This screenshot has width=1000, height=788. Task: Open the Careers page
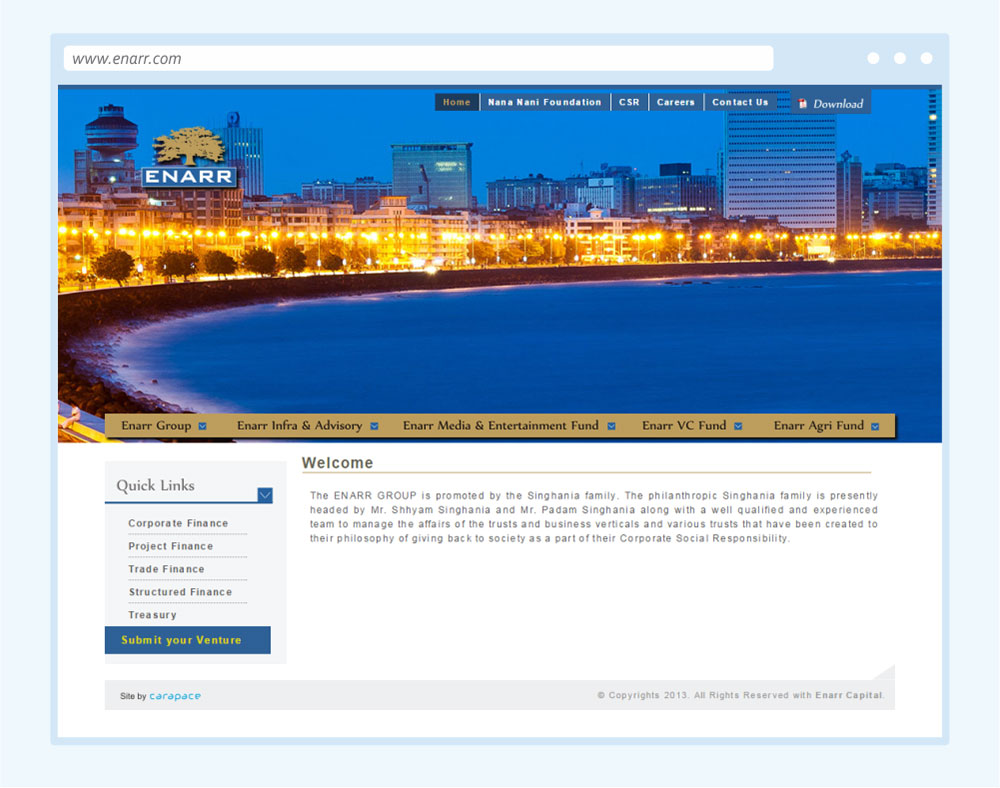pos(675,102)
